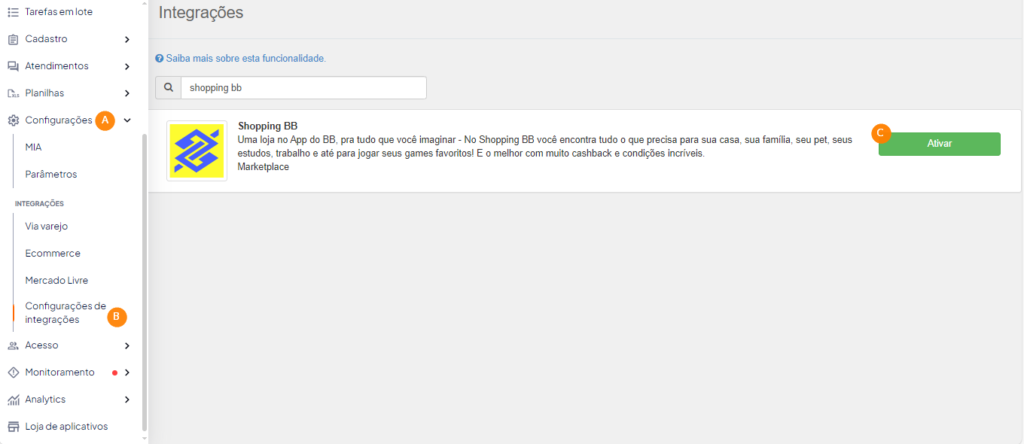This screenshot has width=1024, height=444.
Task: Expand the Planilhas menu chevron
Action: coord(127,93)
